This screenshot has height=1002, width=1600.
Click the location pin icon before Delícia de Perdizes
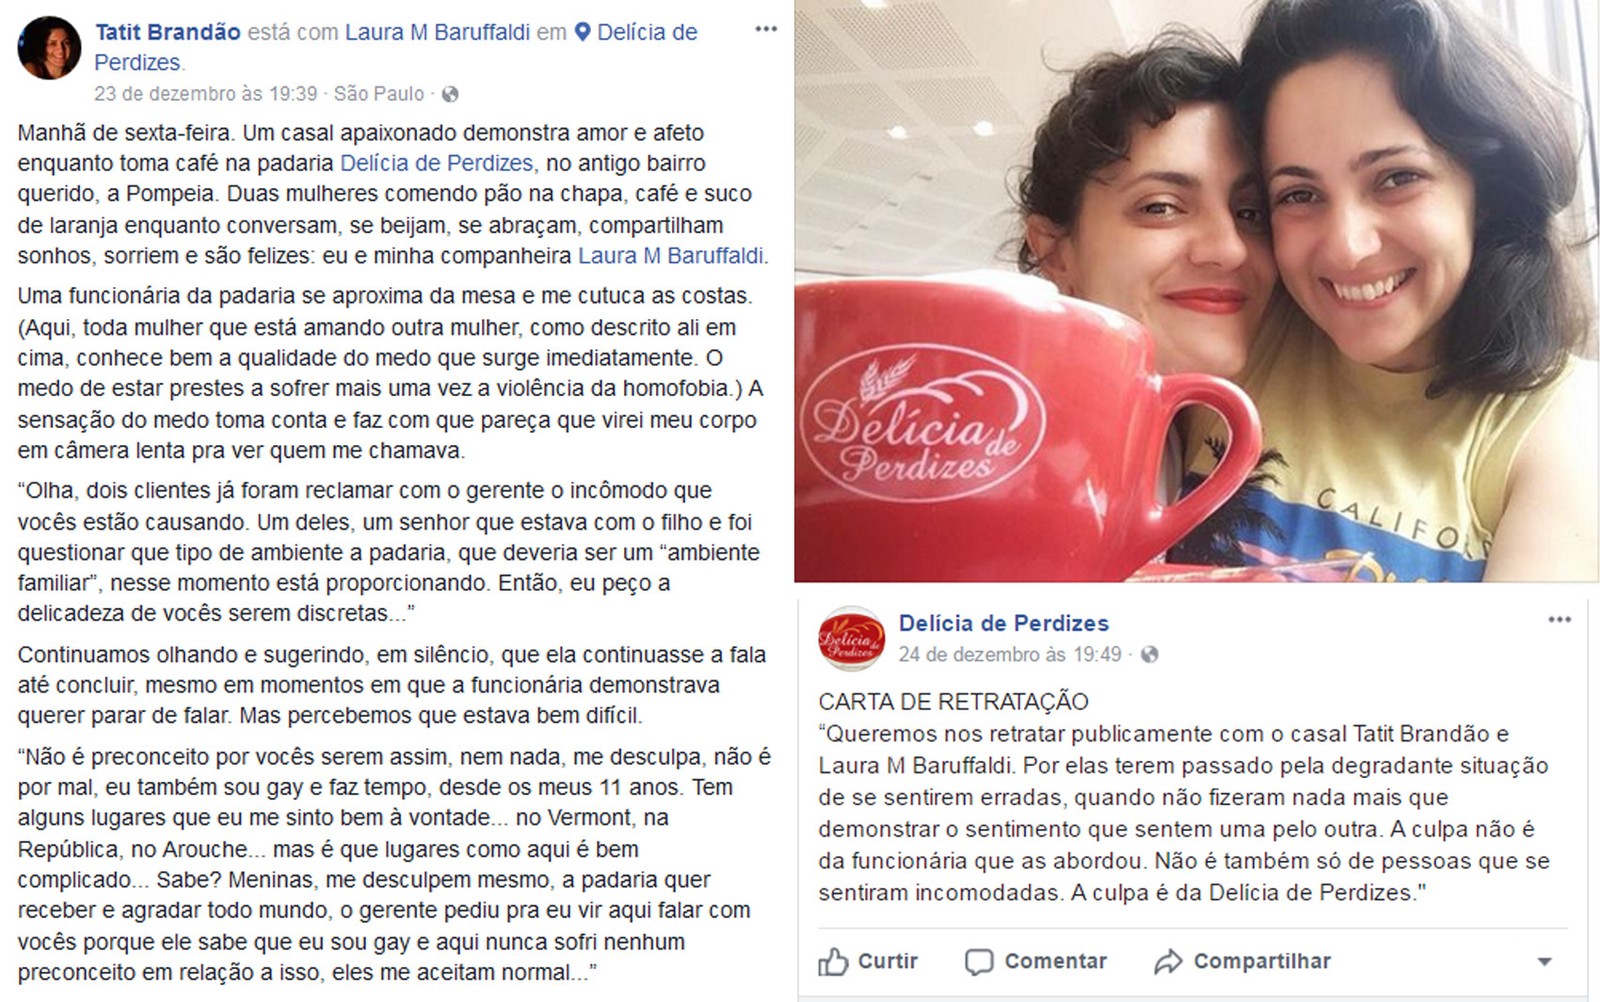point(583,32)
